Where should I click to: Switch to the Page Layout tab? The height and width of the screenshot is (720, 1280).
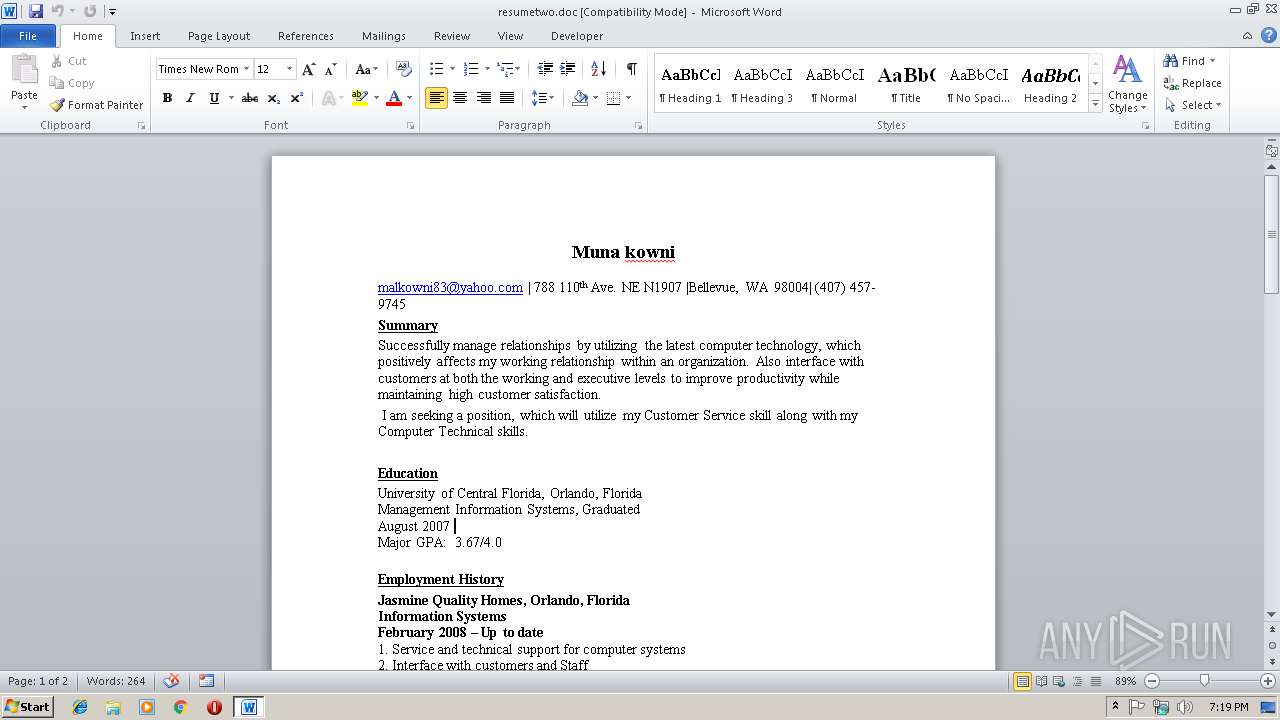(x=219, y=36)
